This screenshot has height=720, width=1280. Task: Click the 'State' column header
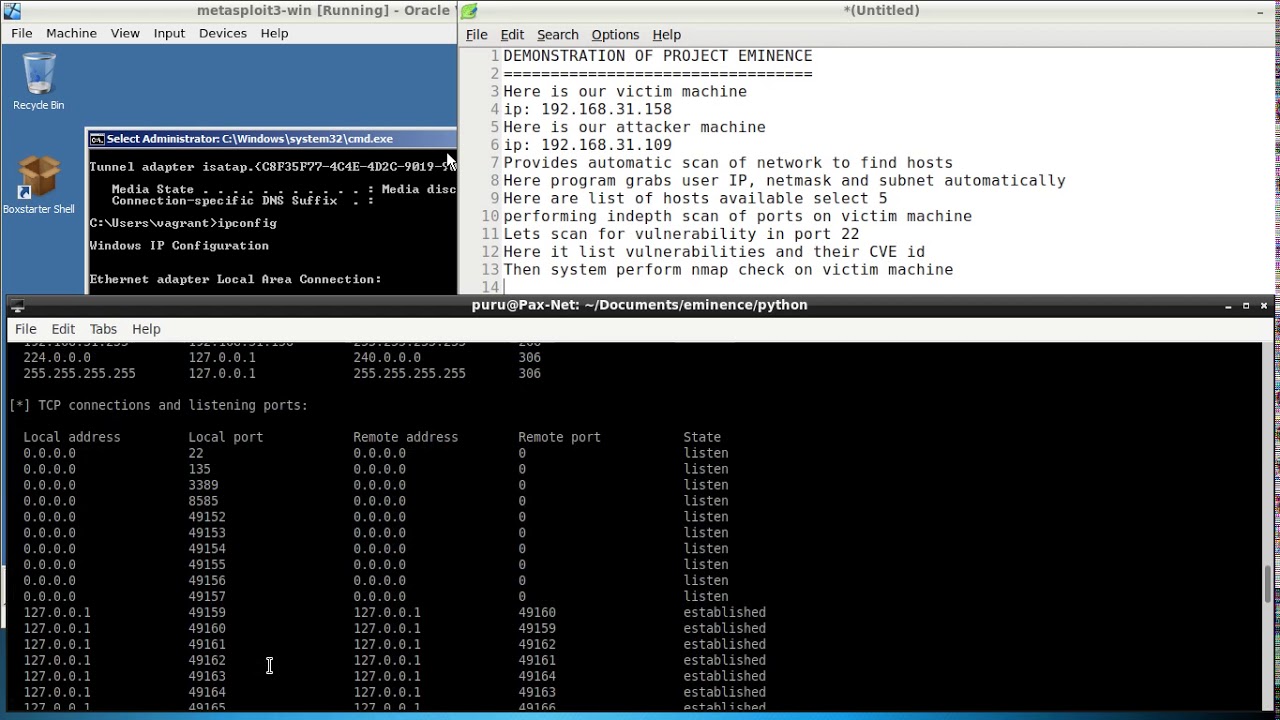coord(702,437)
